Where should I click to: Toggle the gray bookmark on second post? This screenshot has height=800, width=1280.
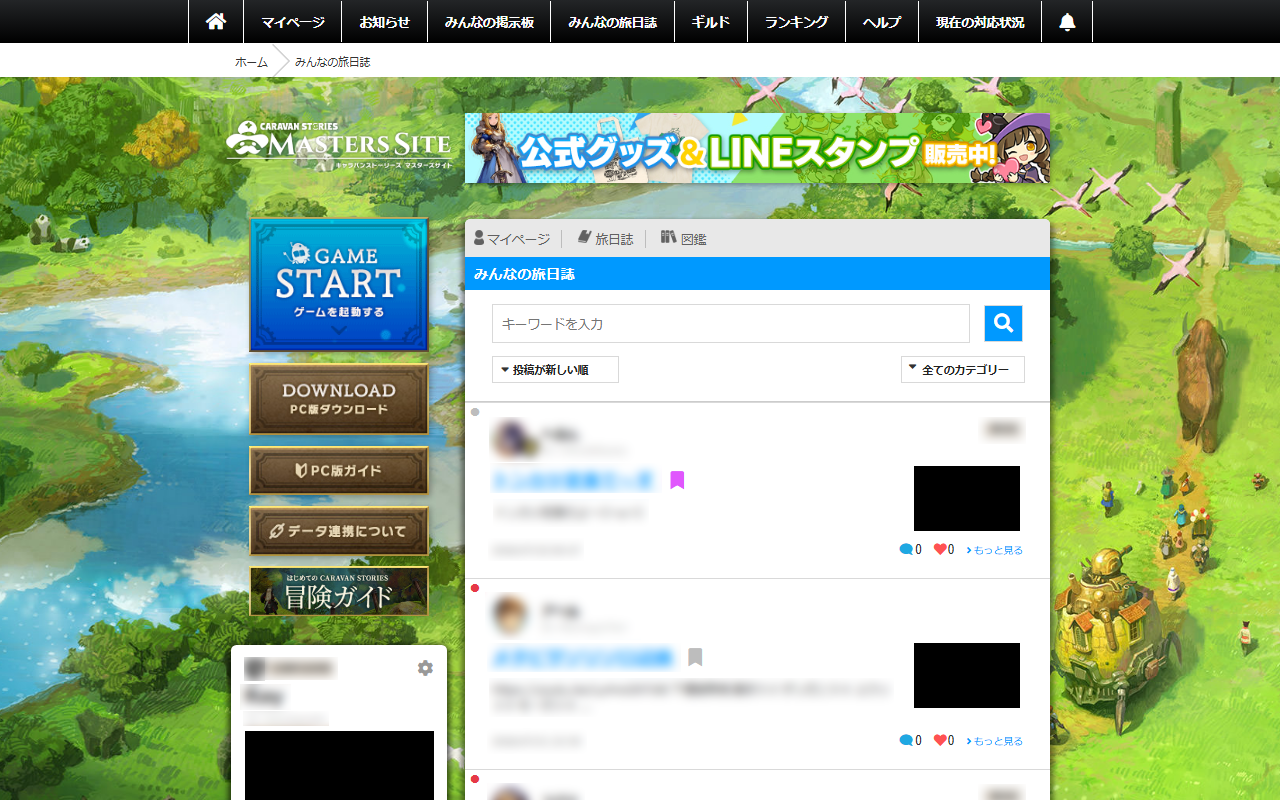point(695,657)
